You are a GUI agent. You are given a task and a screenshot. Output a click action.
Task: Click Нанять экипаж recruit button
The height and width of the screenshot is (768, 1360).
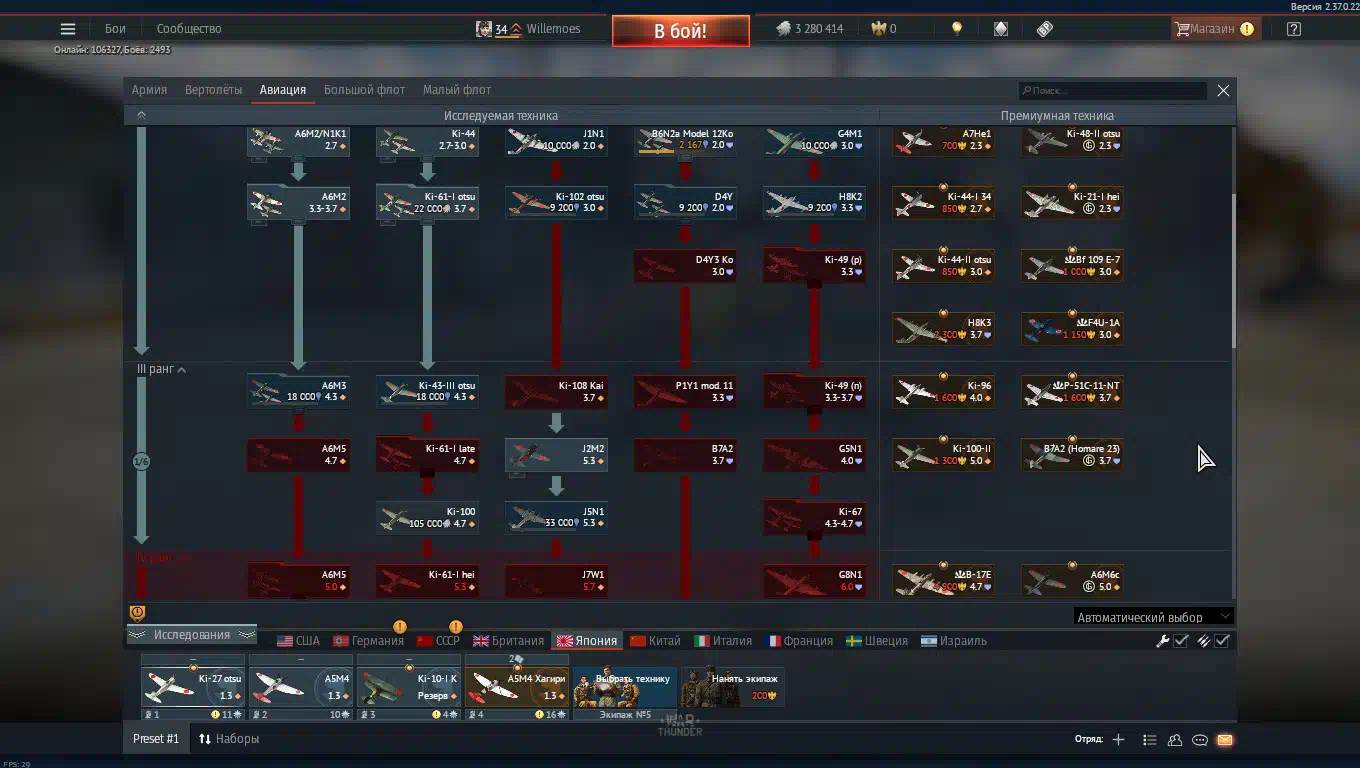[733, 687]
